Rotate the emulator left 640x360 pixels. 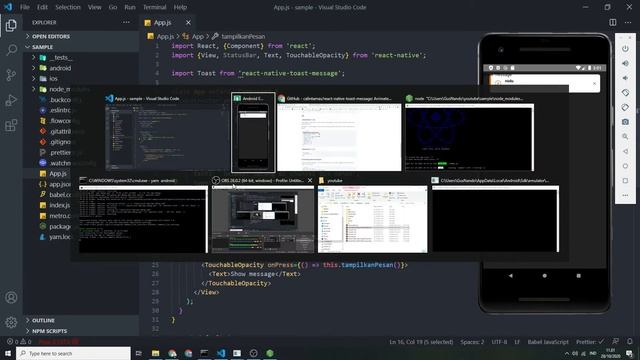[625, 93]
